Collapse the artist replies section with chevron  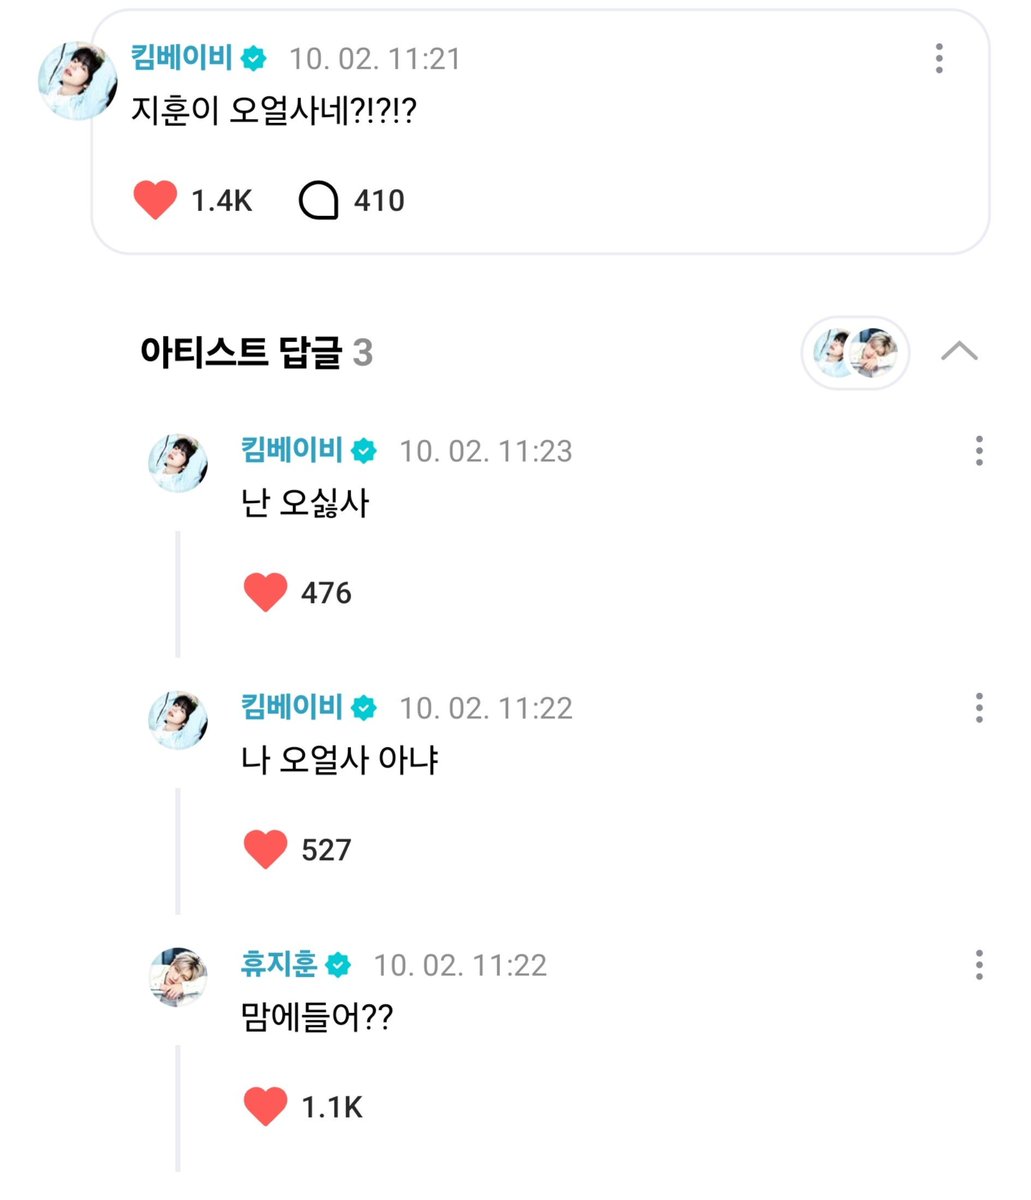click(959, 352)
